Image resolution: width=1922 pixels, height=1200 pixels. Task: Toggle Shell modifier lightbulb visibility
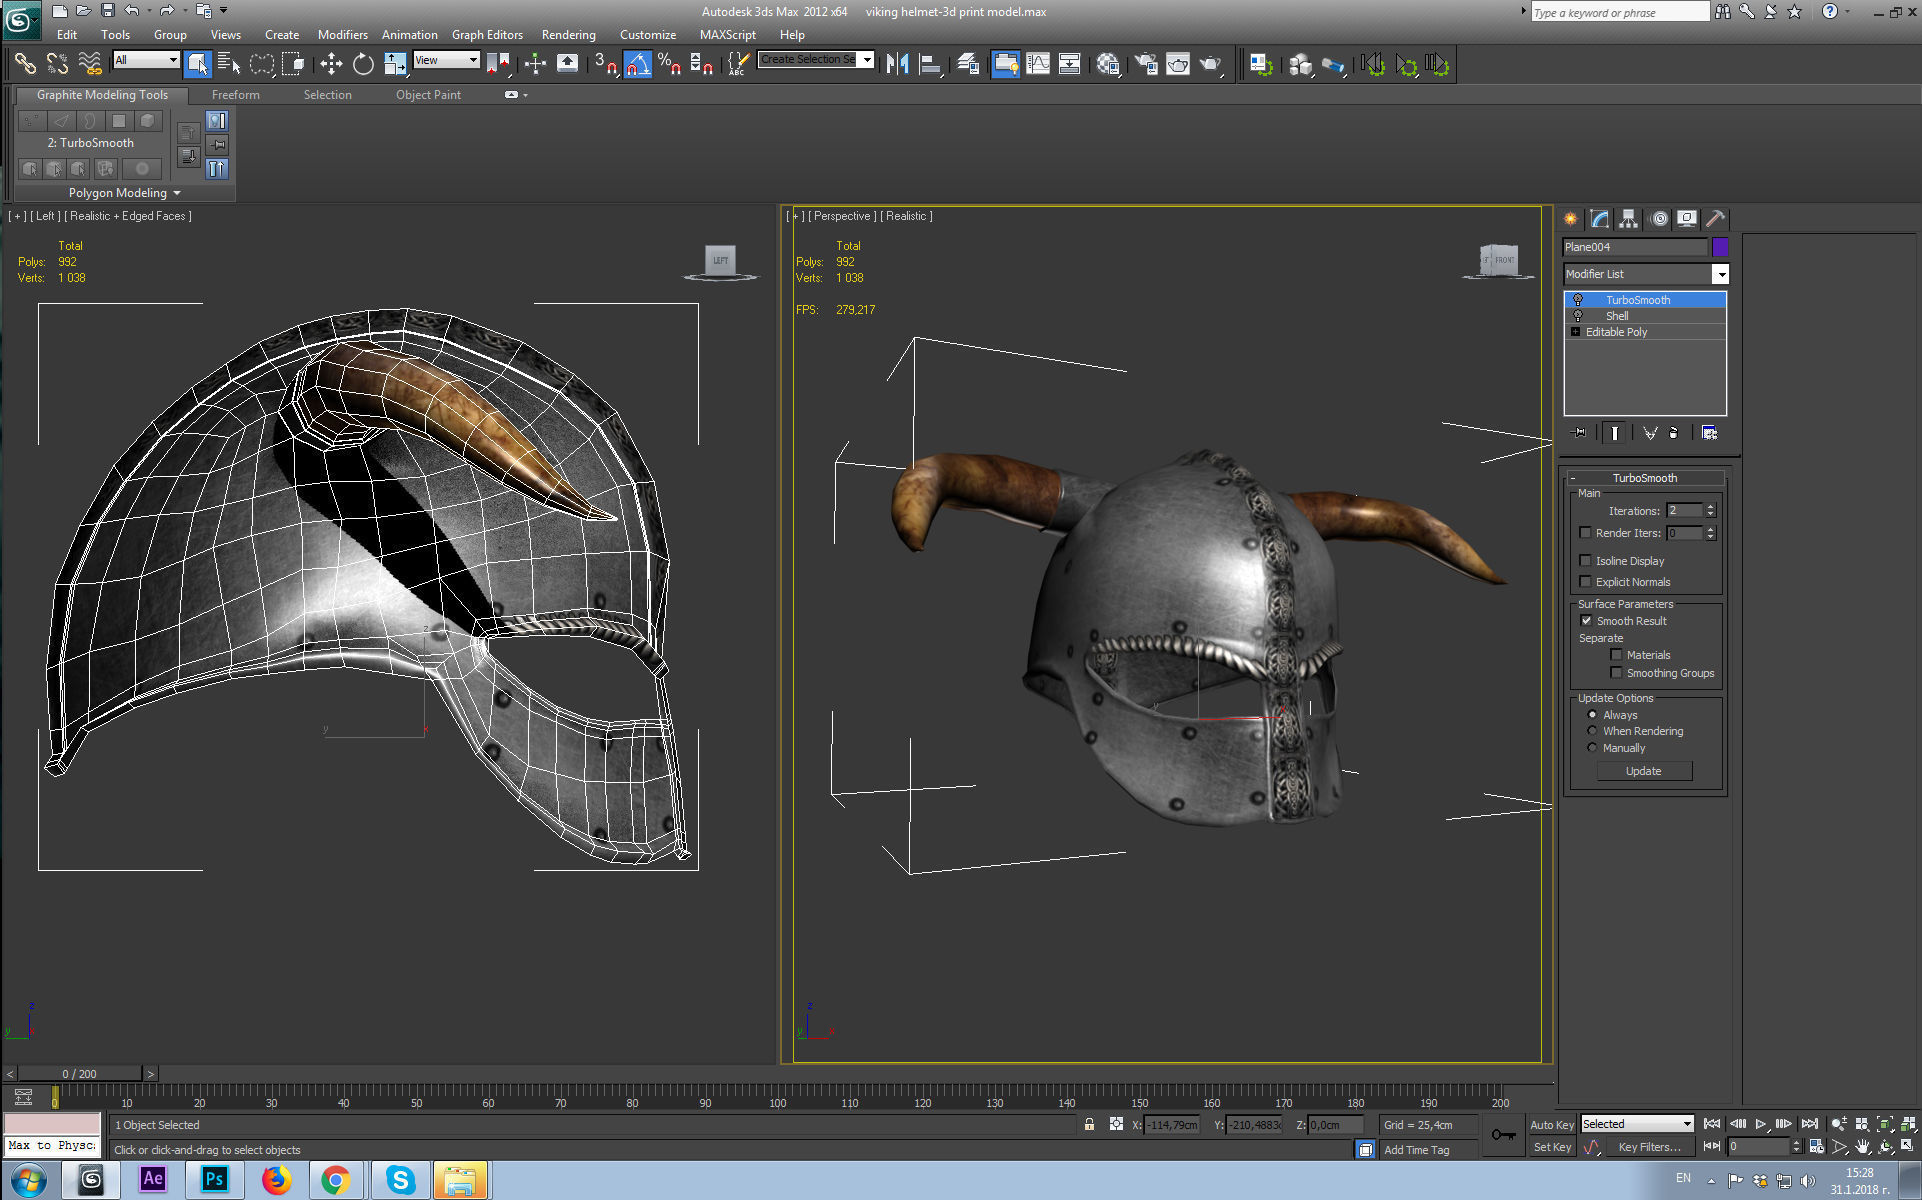[1578, 316]
